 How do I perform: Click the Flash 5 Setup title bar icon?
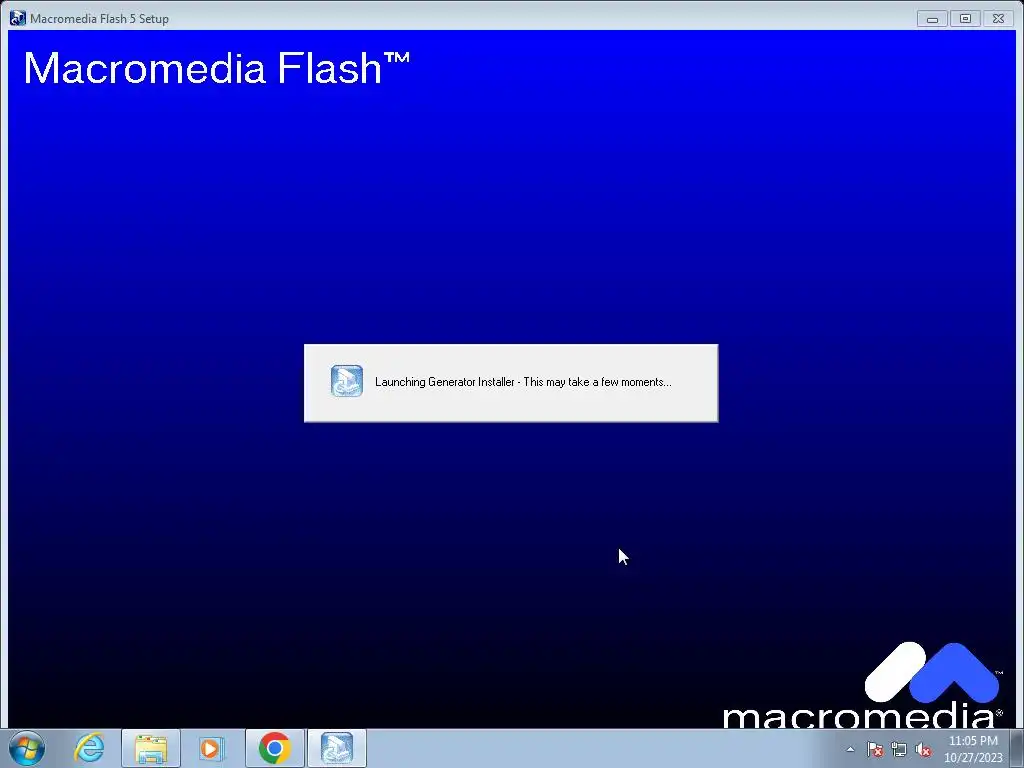point(18,18)
